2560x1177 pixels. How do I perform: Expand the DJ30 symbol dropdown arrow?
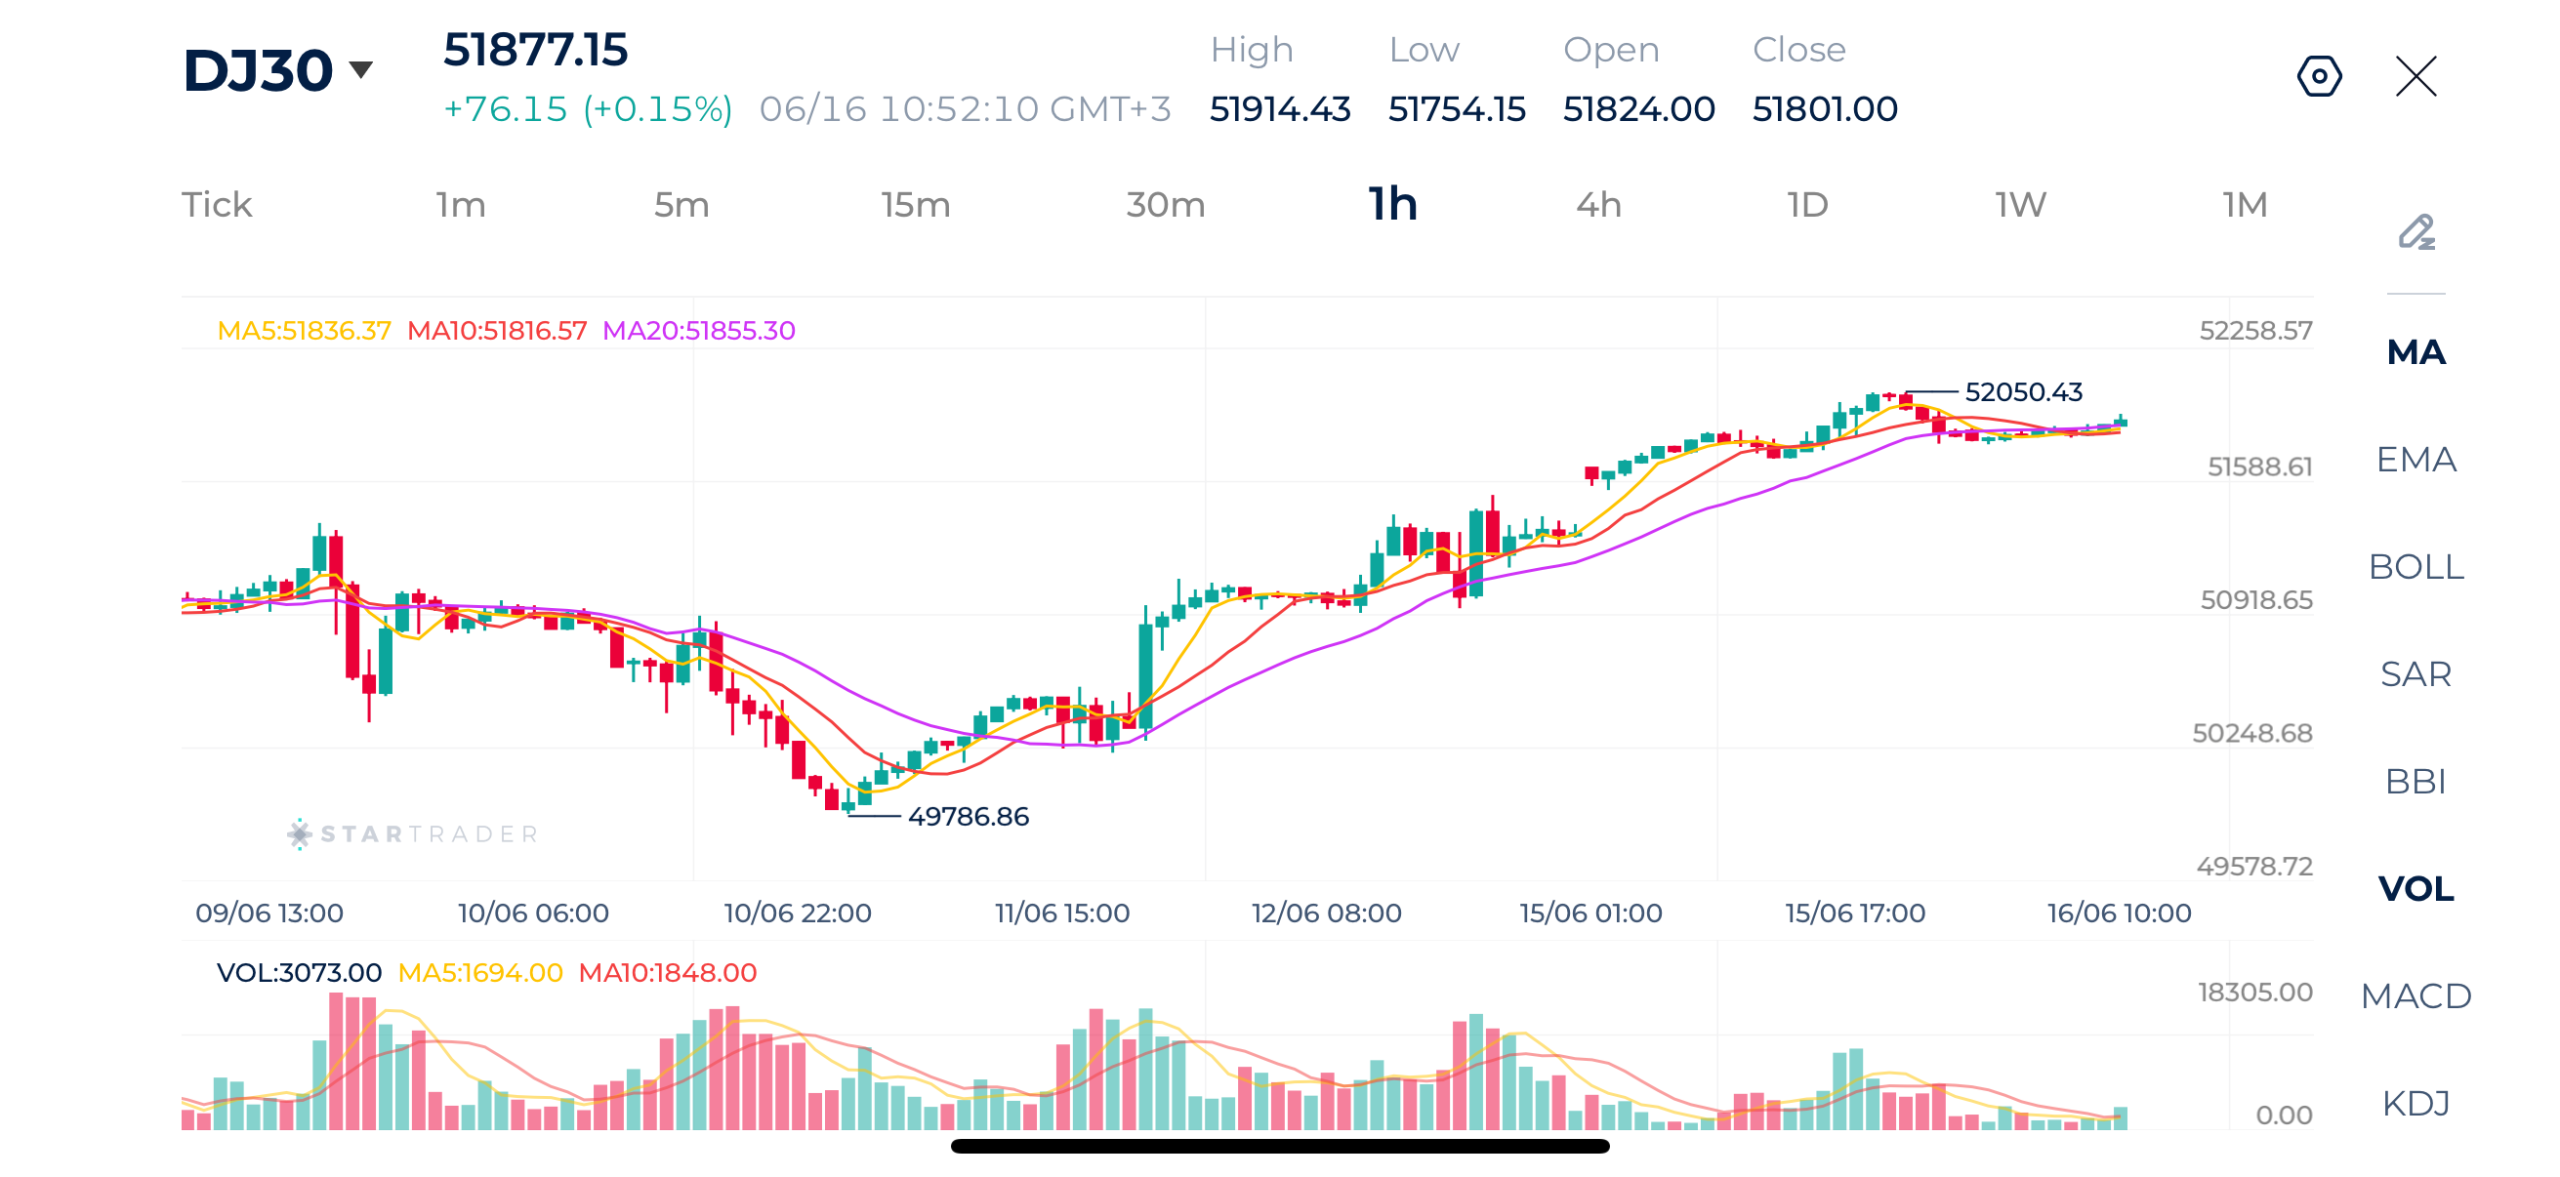pyautogui.click(x=360, y=69)
